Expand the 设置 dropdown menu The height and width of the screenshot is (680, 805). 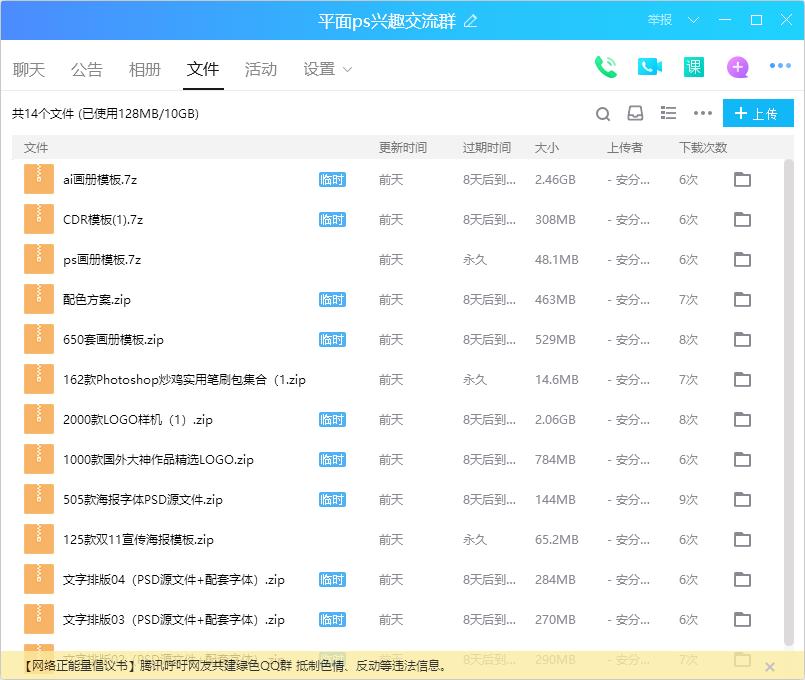326,69
